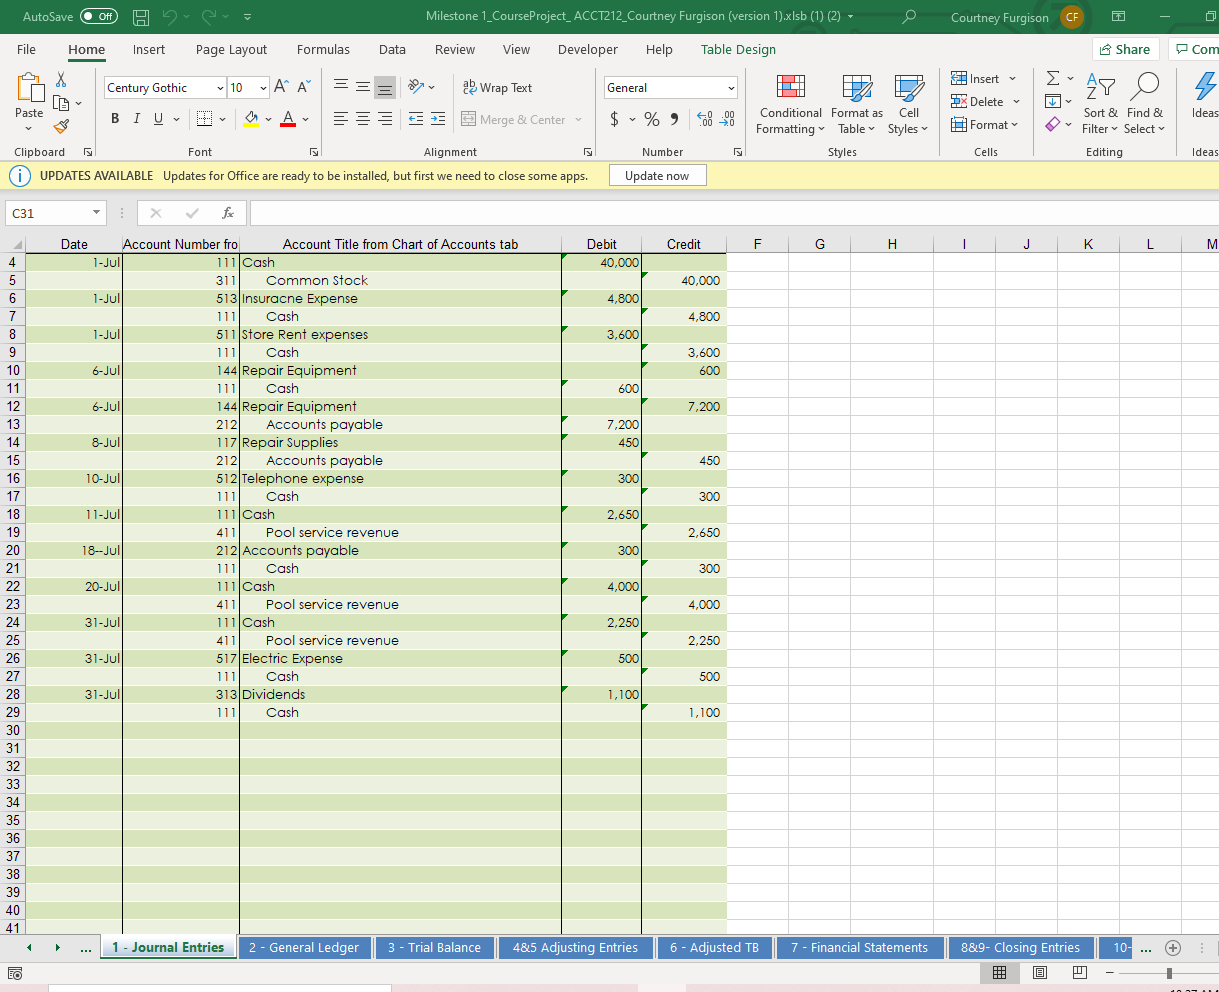The width and height of the screenshot is (1219, 992).
Task: Click the Delete cells button
Action: click(986, 101)
